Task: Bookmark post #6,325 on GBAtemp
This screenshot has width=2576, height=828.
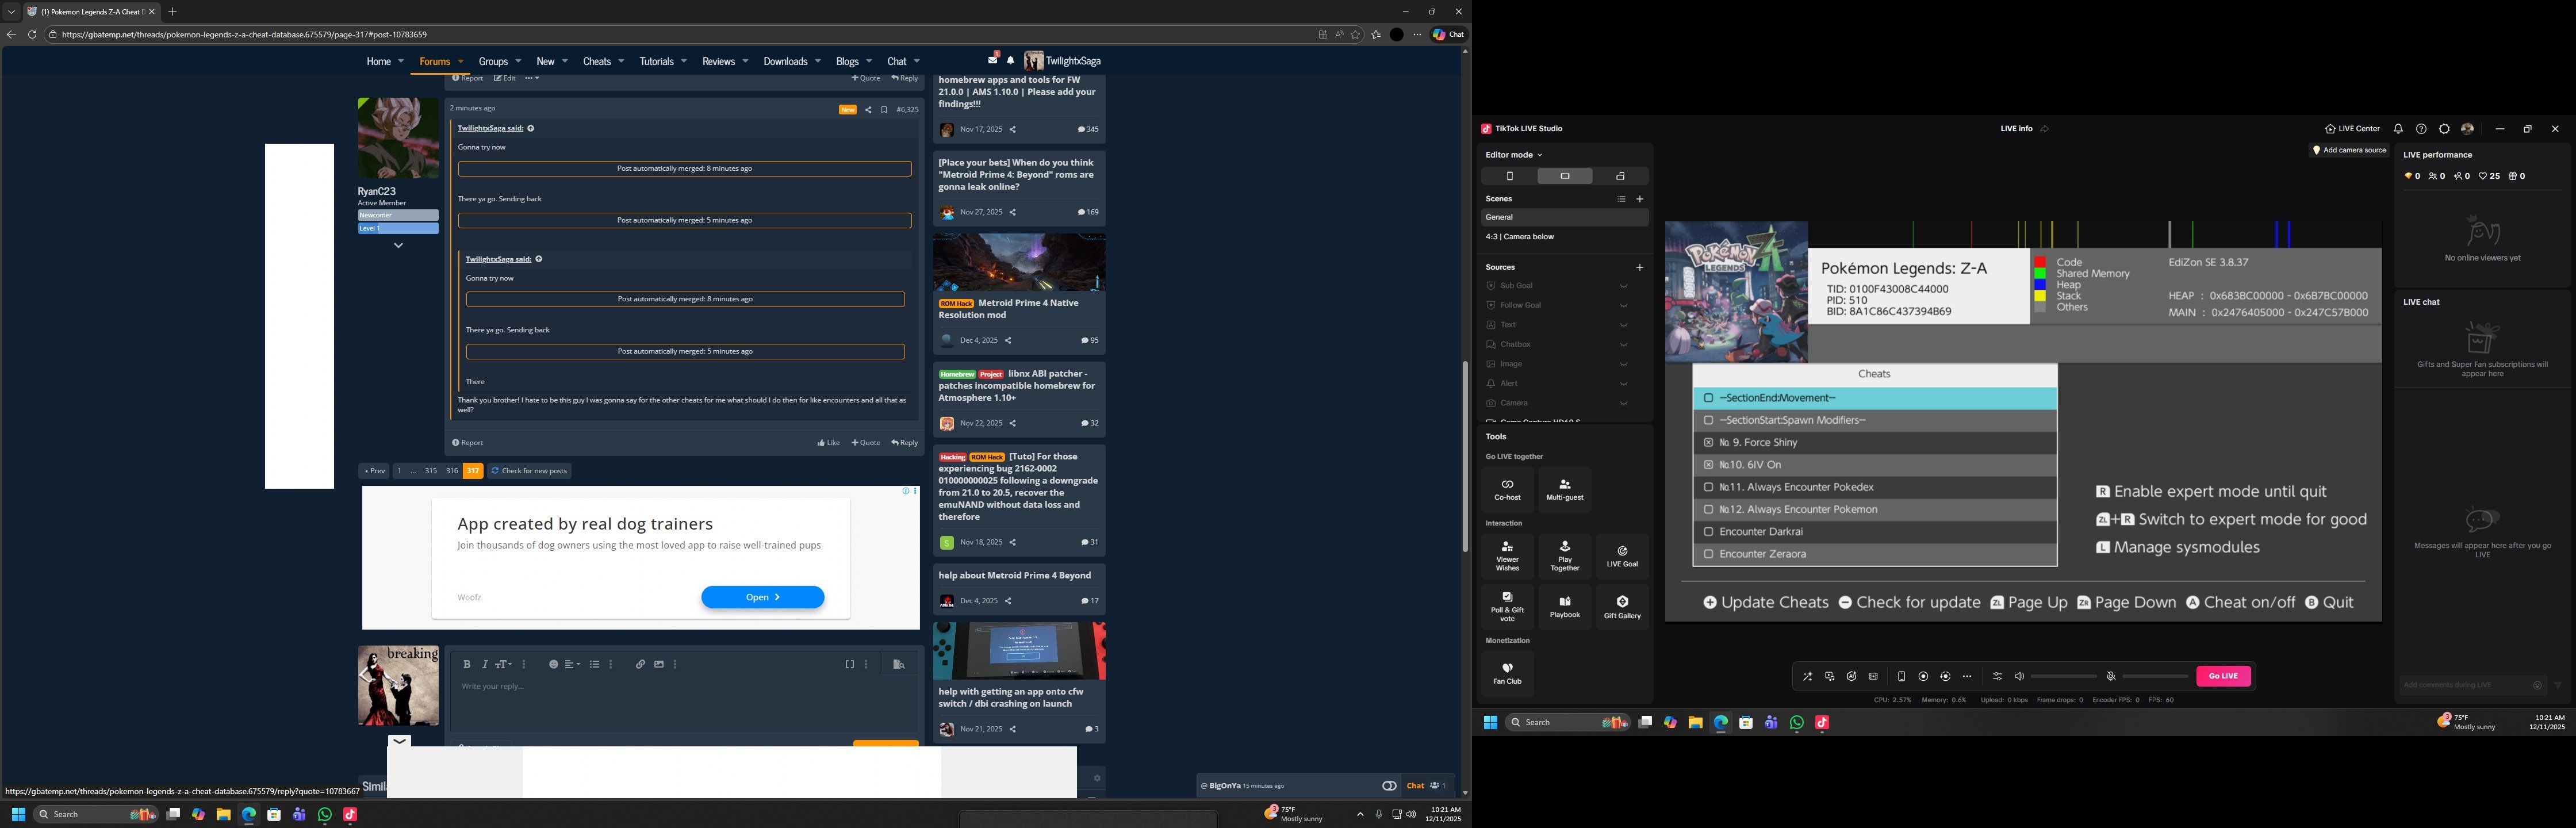Action: point(884,110)
